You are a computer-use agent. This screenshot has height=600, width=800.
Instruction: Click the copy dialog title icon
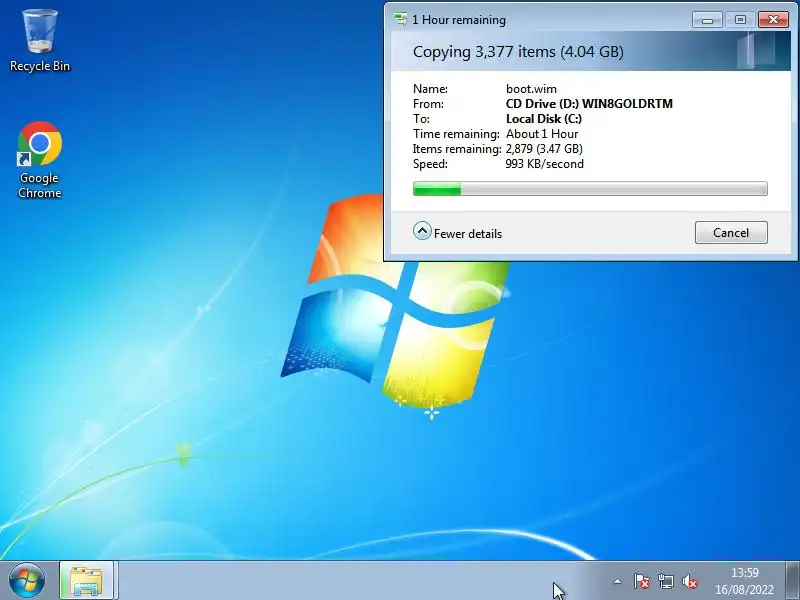point(401,19)
